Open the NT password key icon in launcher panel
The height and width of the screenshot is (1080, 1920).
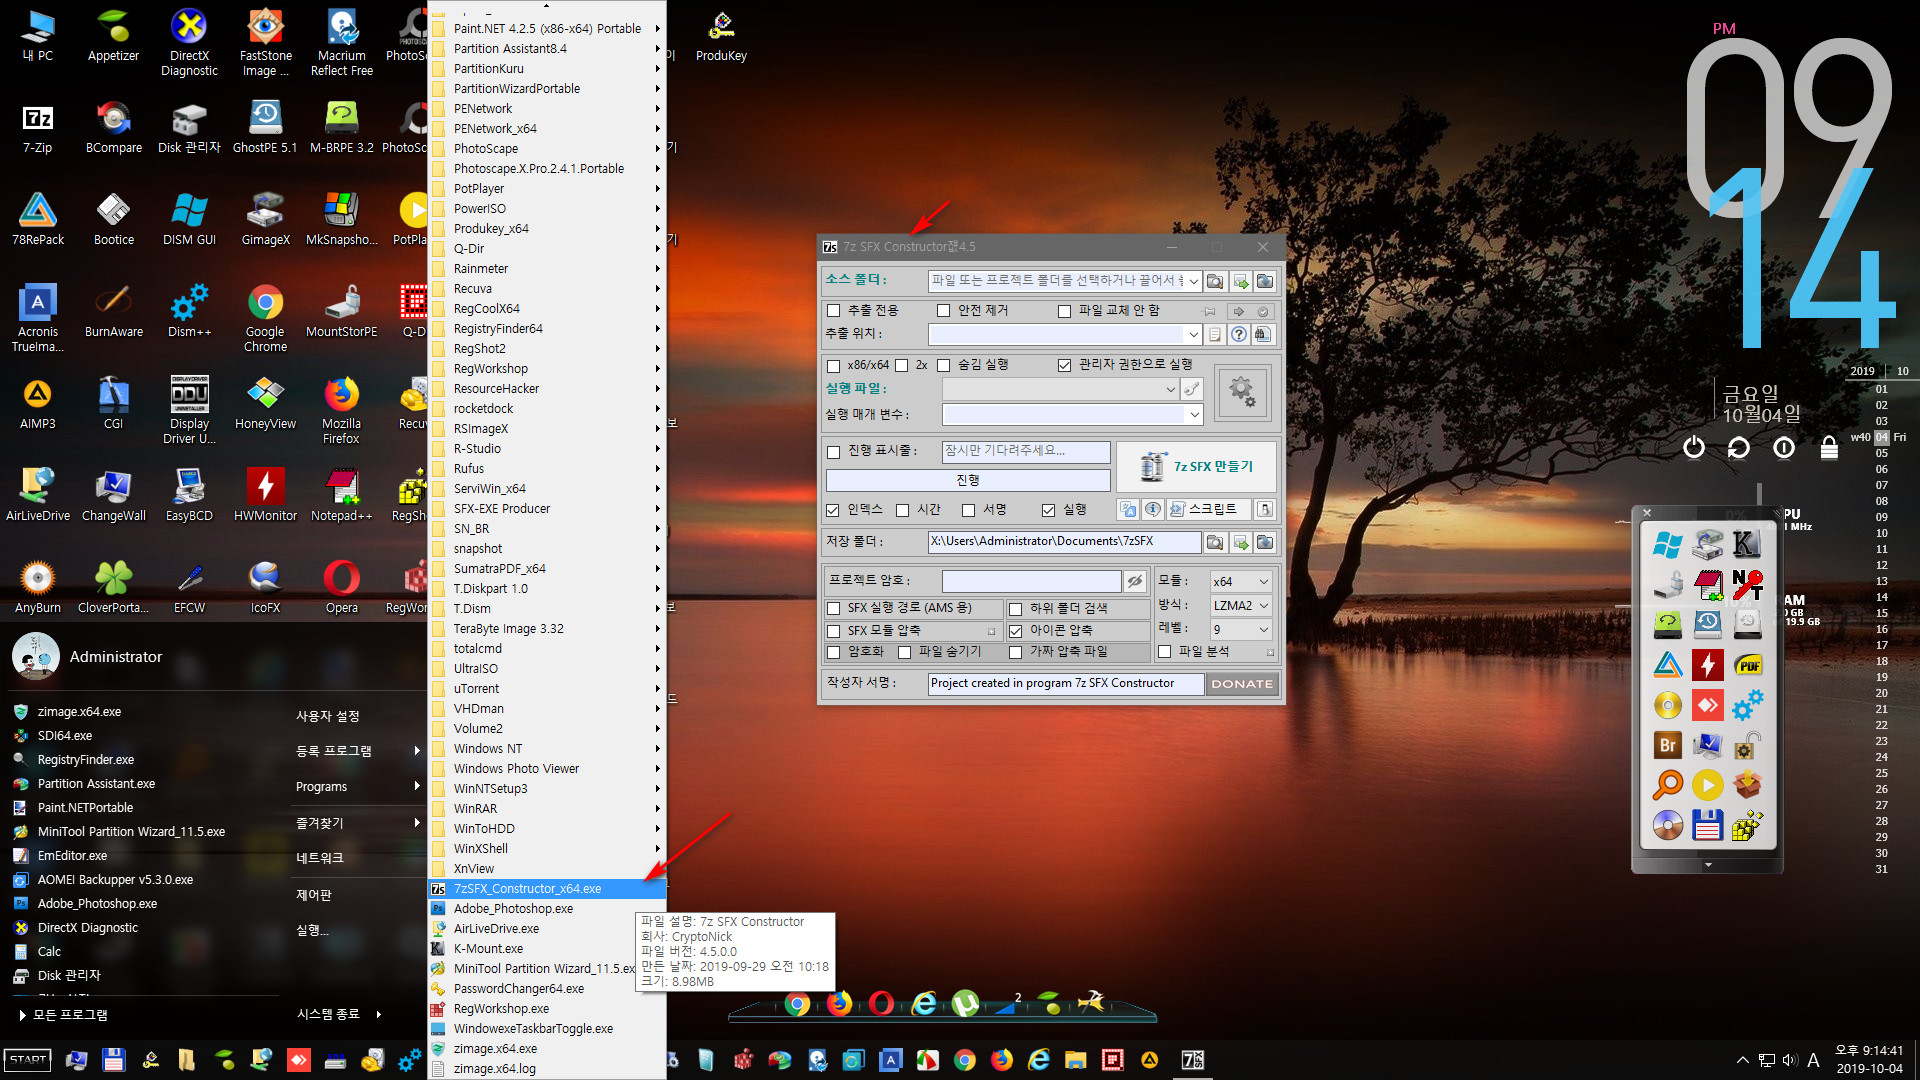click(x=1747, y=585)
